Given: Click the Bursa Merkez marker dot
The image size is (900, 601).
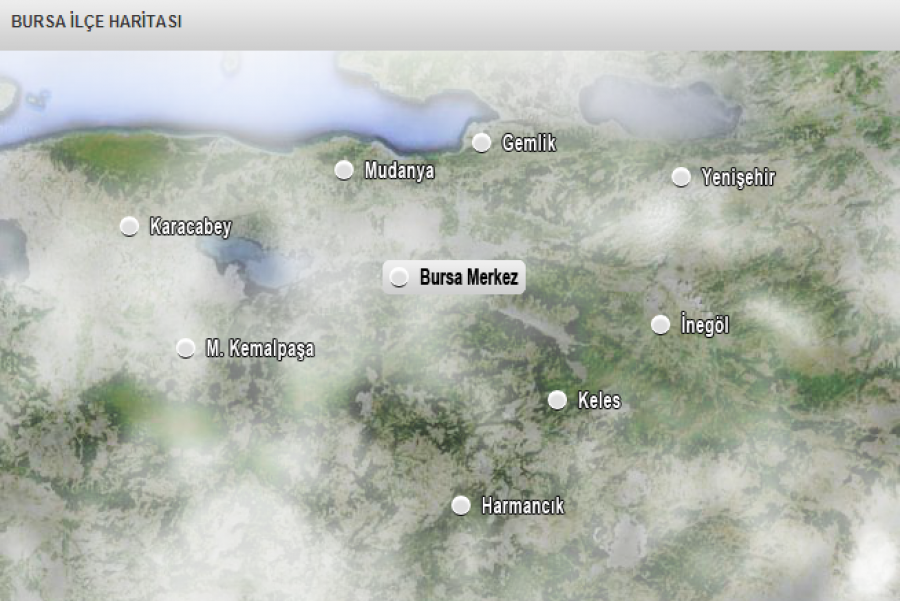Looking at the screenshot, I should point(399,277).
